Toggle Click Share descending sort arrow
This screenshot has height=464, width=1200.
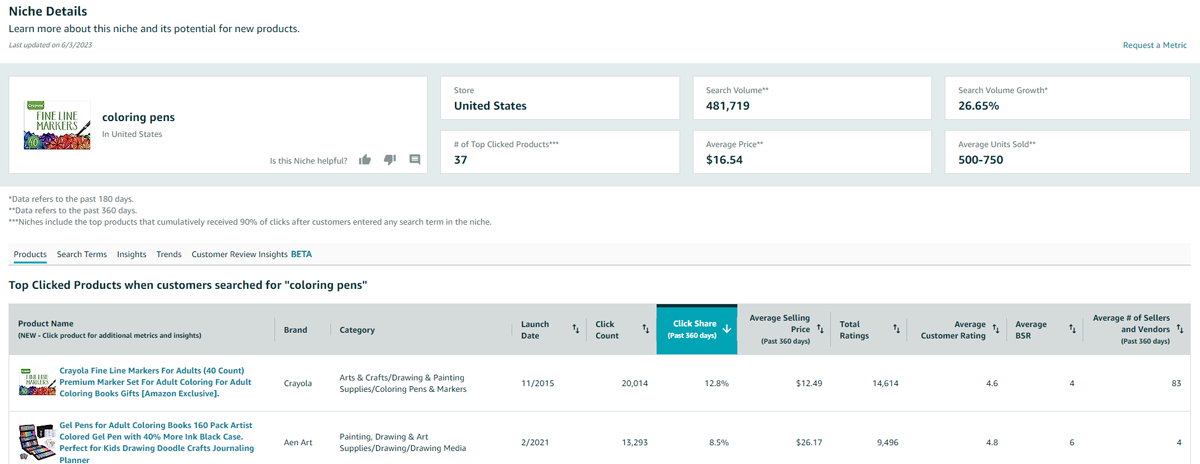[x=726, y=328]
